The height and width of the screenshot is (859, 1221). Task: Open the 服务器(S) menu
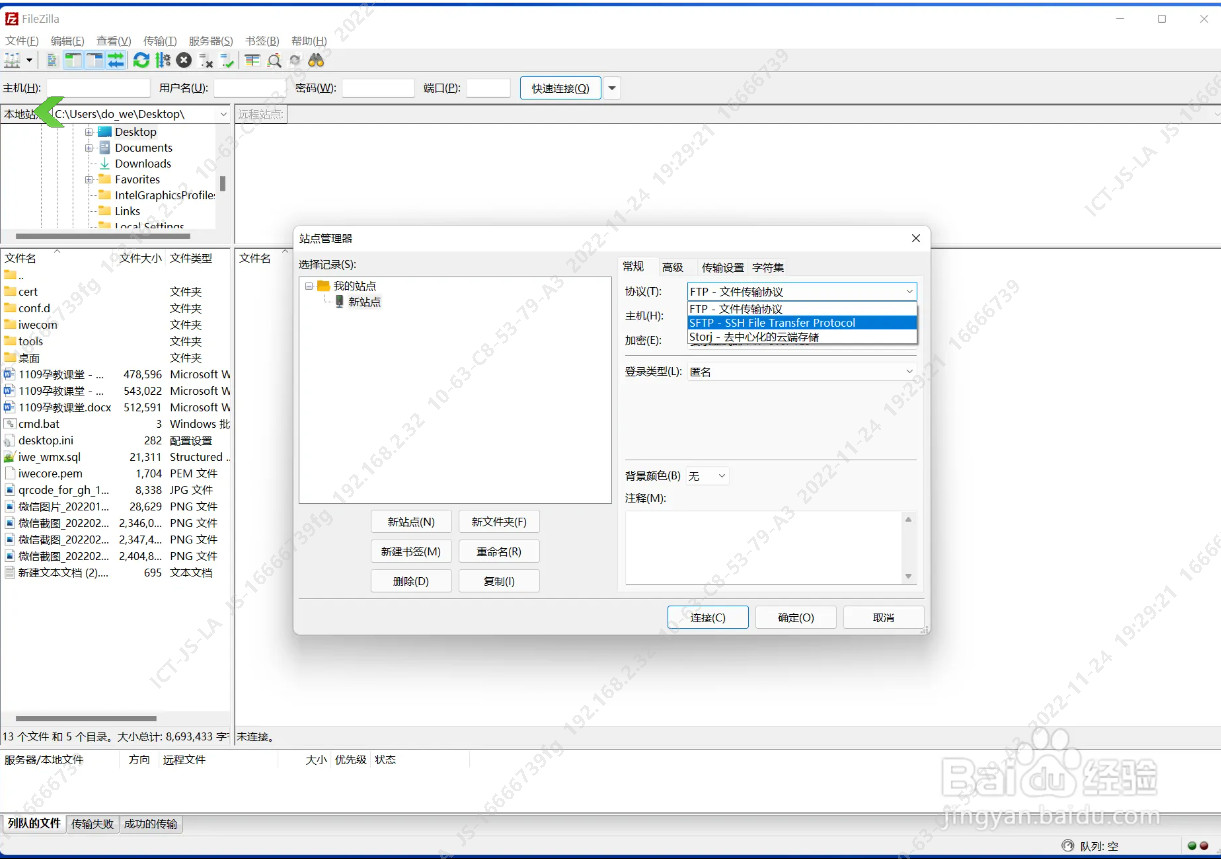click(x=210, y=41)
